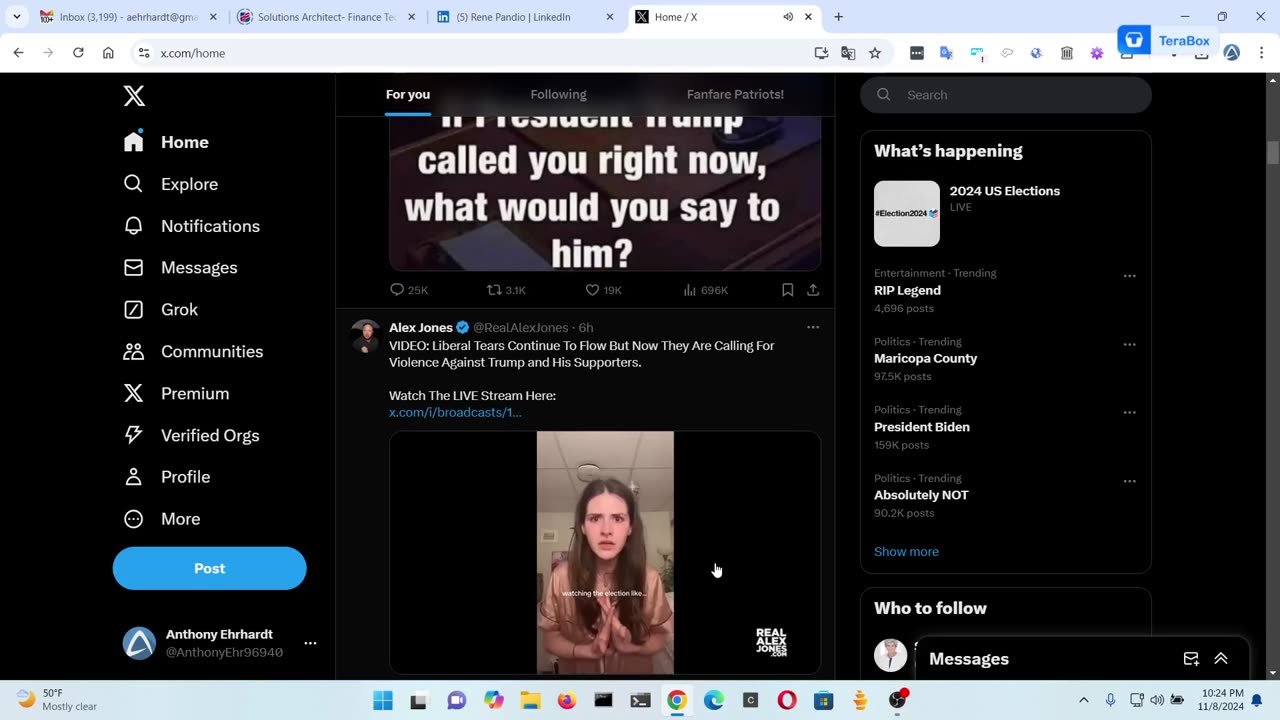Click the share icon on Trump post
This screenshot has height=720, width=1280.
[813, 290]
